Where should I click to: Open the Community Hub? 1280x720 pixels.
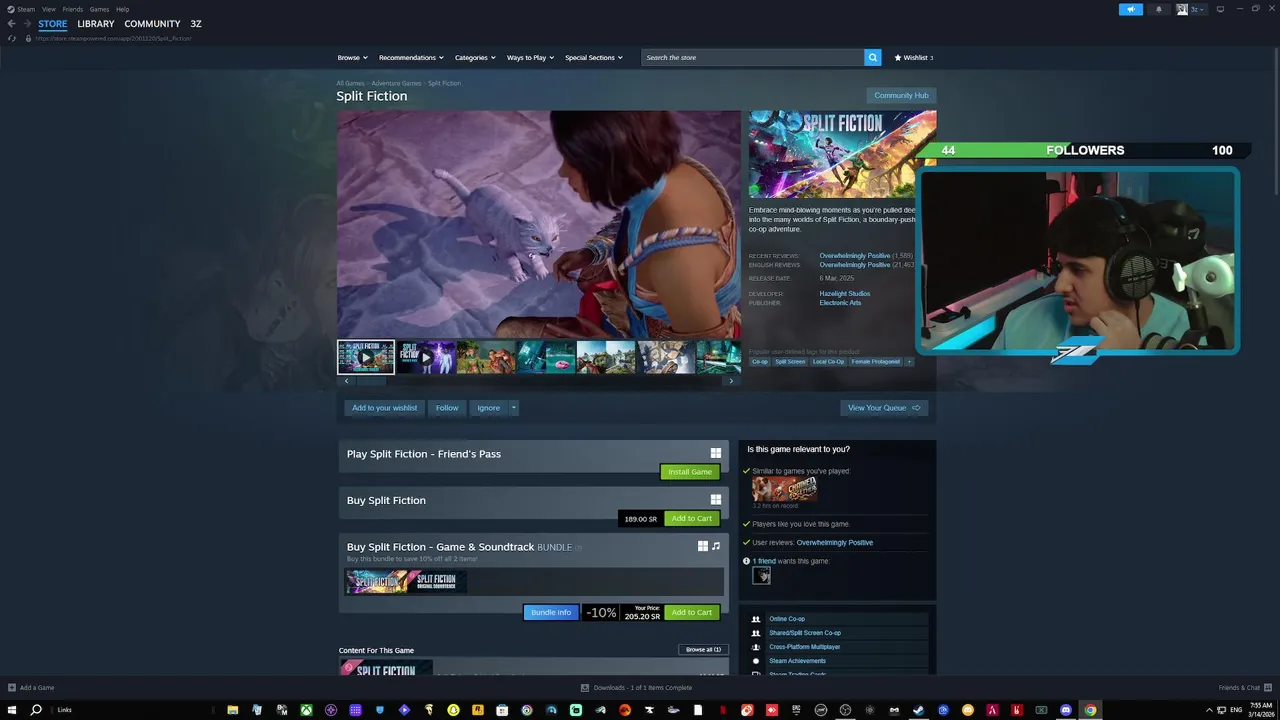(901, 95)
